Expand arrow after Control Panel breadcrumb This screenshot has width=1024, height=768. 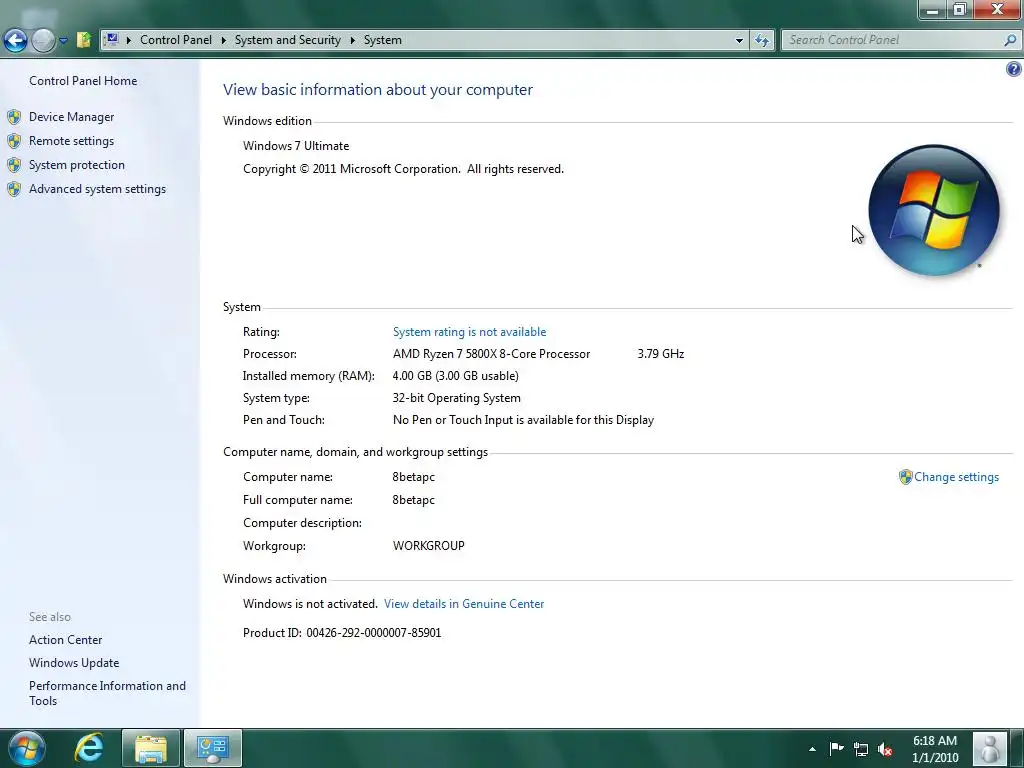tap(223, 40)
